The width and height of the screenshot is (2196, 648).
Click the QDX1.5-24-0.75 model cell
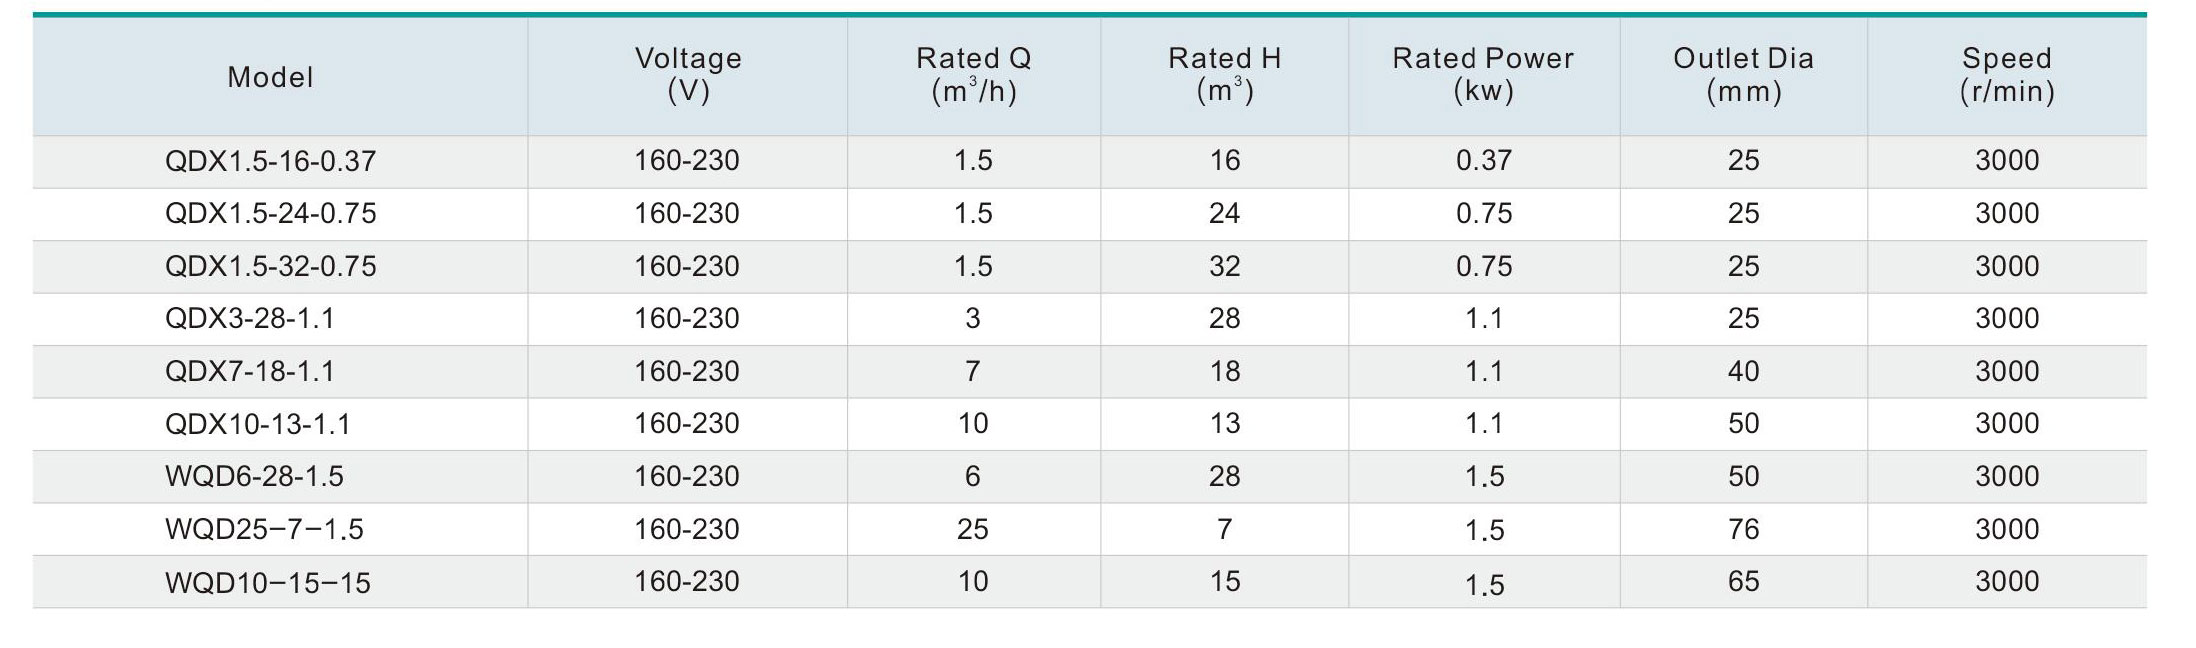(x=270, y=214)
